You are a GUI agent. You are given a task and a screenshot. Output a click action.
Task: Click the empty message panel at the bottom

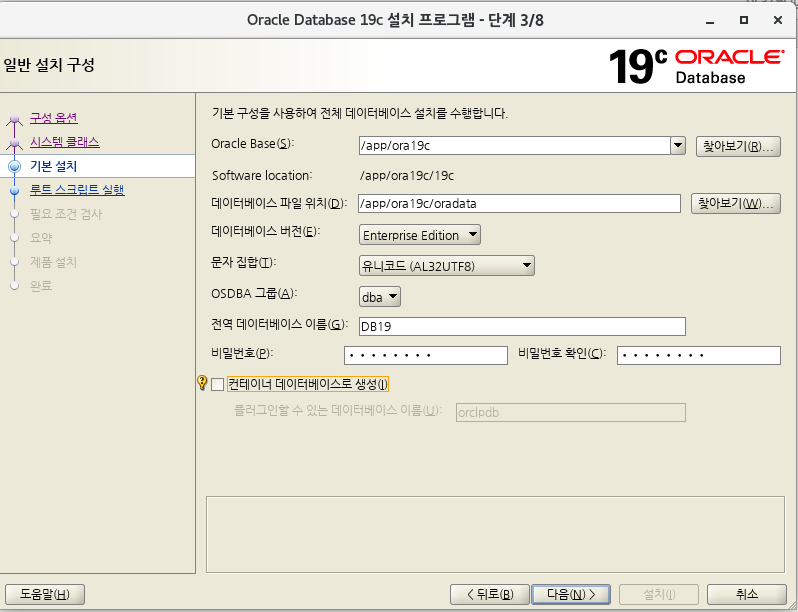point(495,535)
